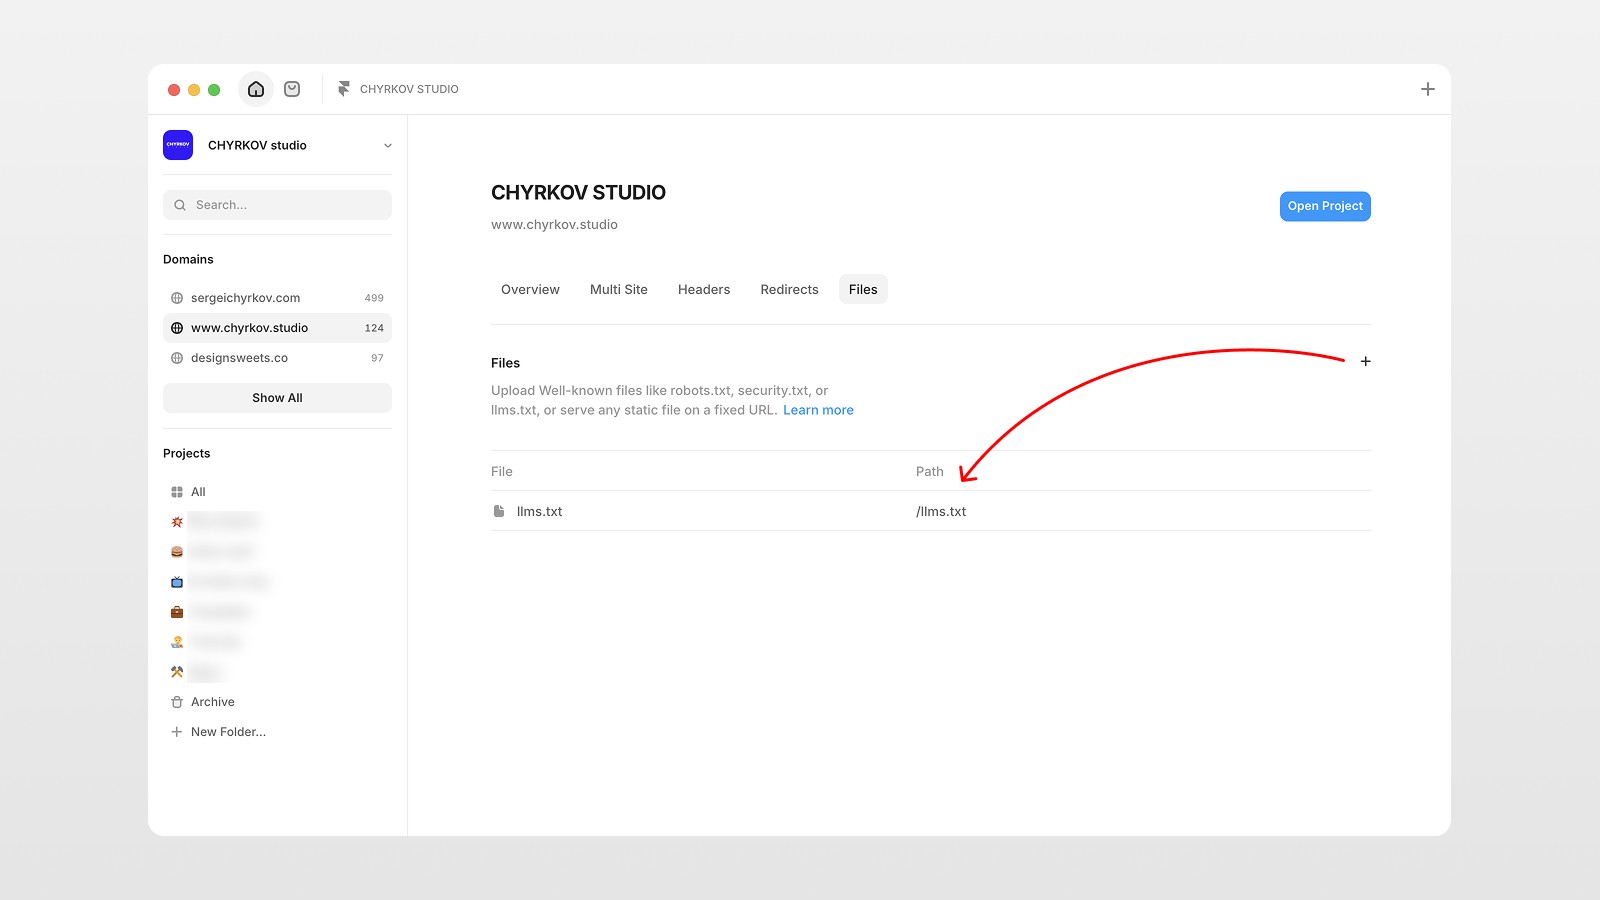Select the llms.txt file row

tap(931, 511)
